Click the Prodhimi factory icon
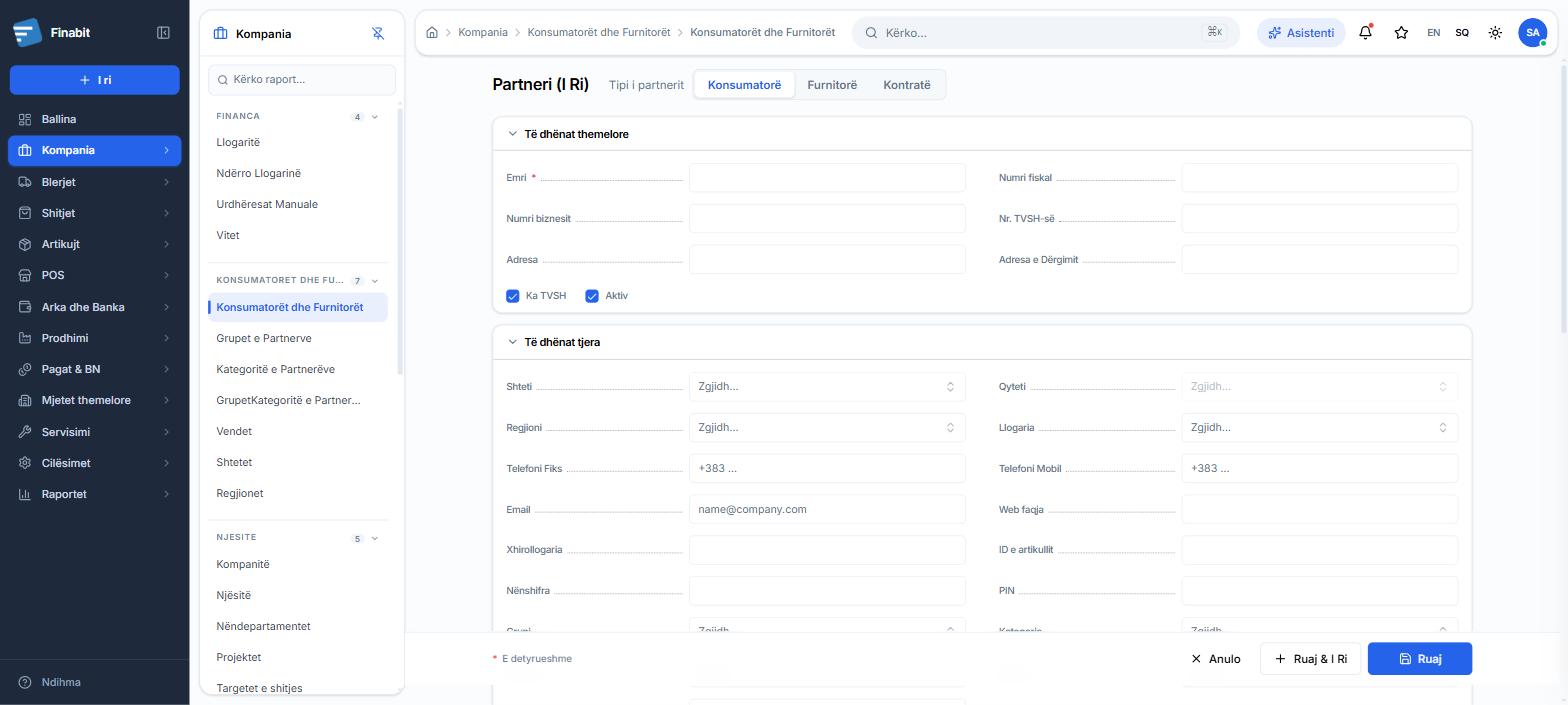 click(25, 338)
